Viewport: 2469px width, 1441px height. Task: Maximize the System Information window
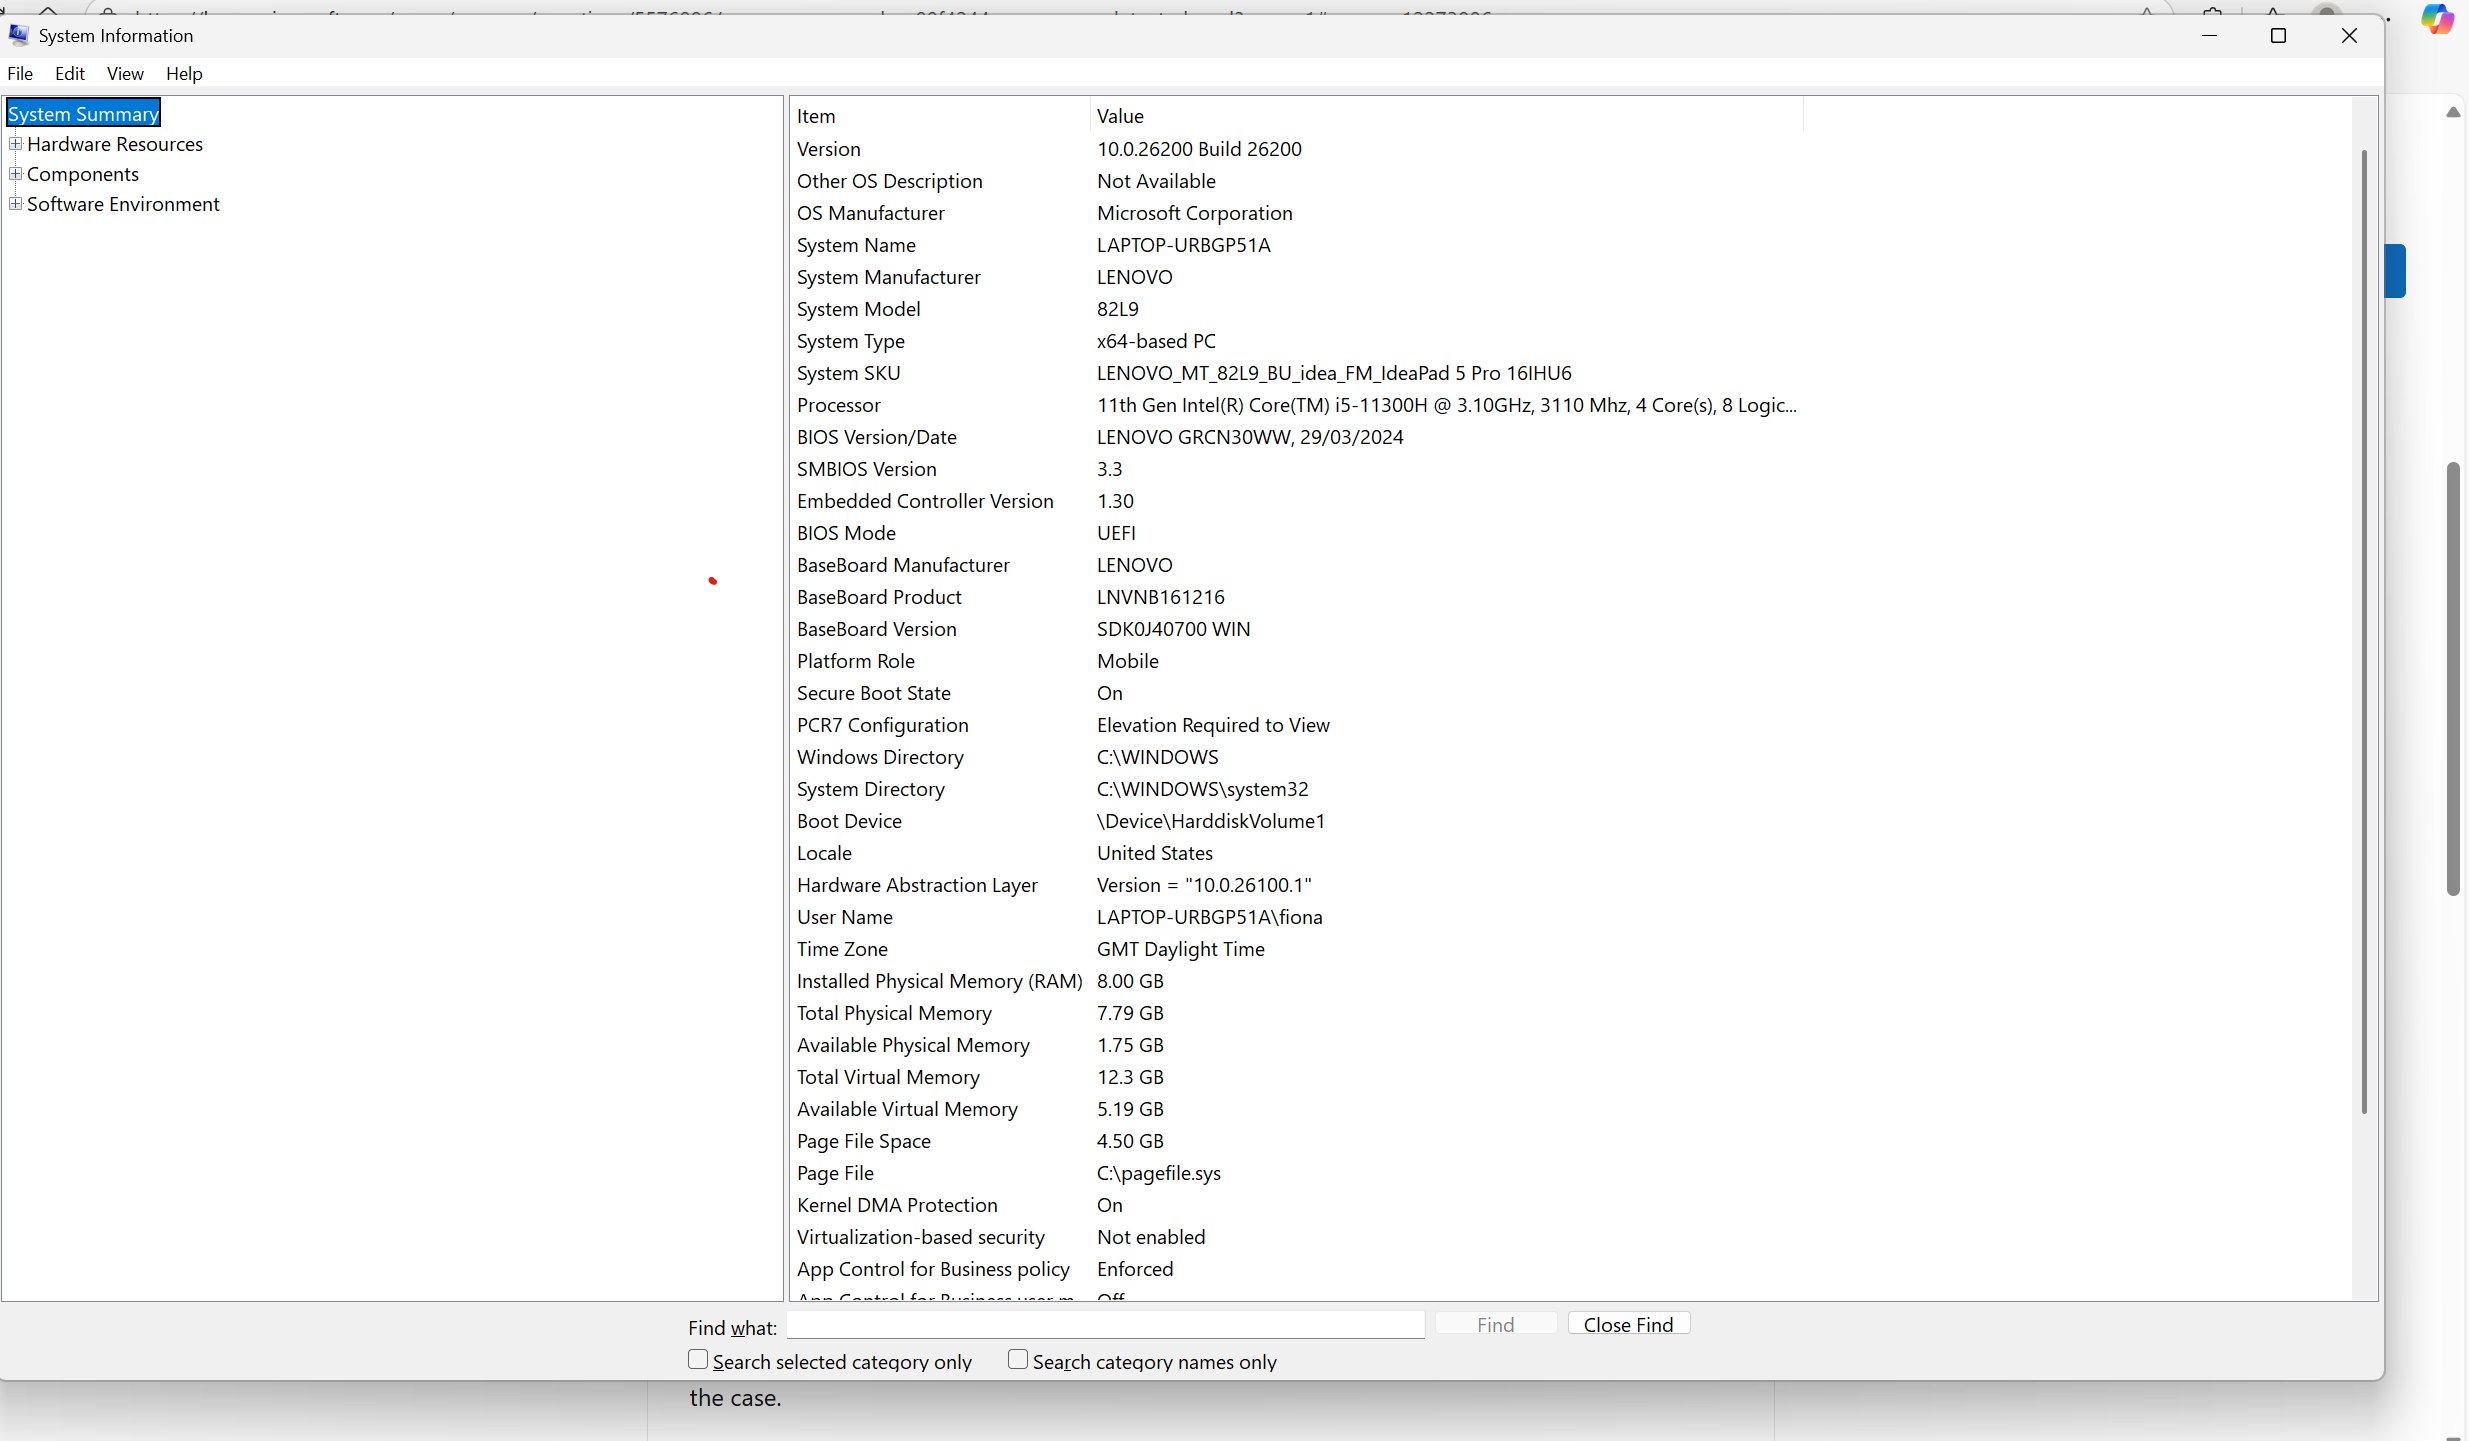(2279, 36)
